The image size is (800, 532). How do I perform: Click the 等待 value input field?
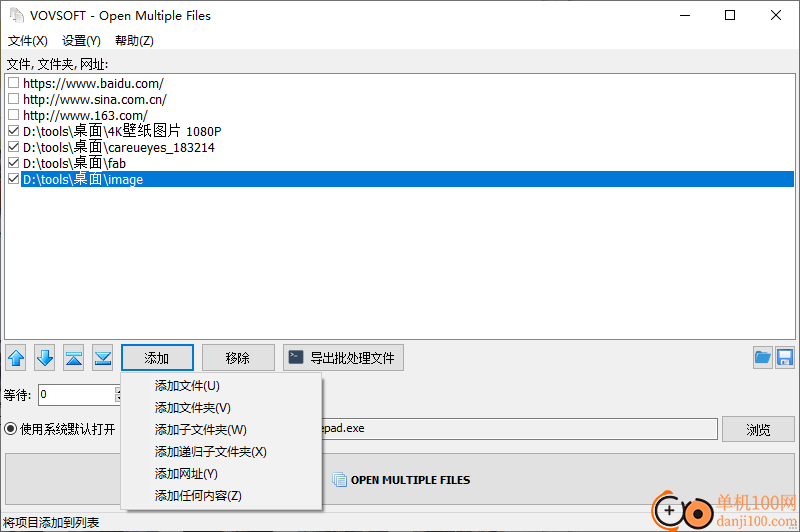point(78,394)
